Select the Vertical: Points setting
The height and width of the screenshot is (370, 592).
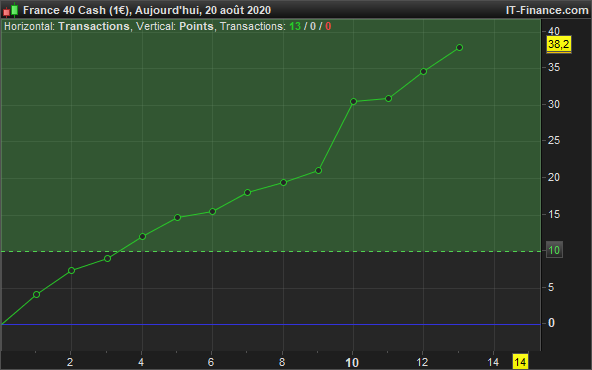[x=175, y=26]
